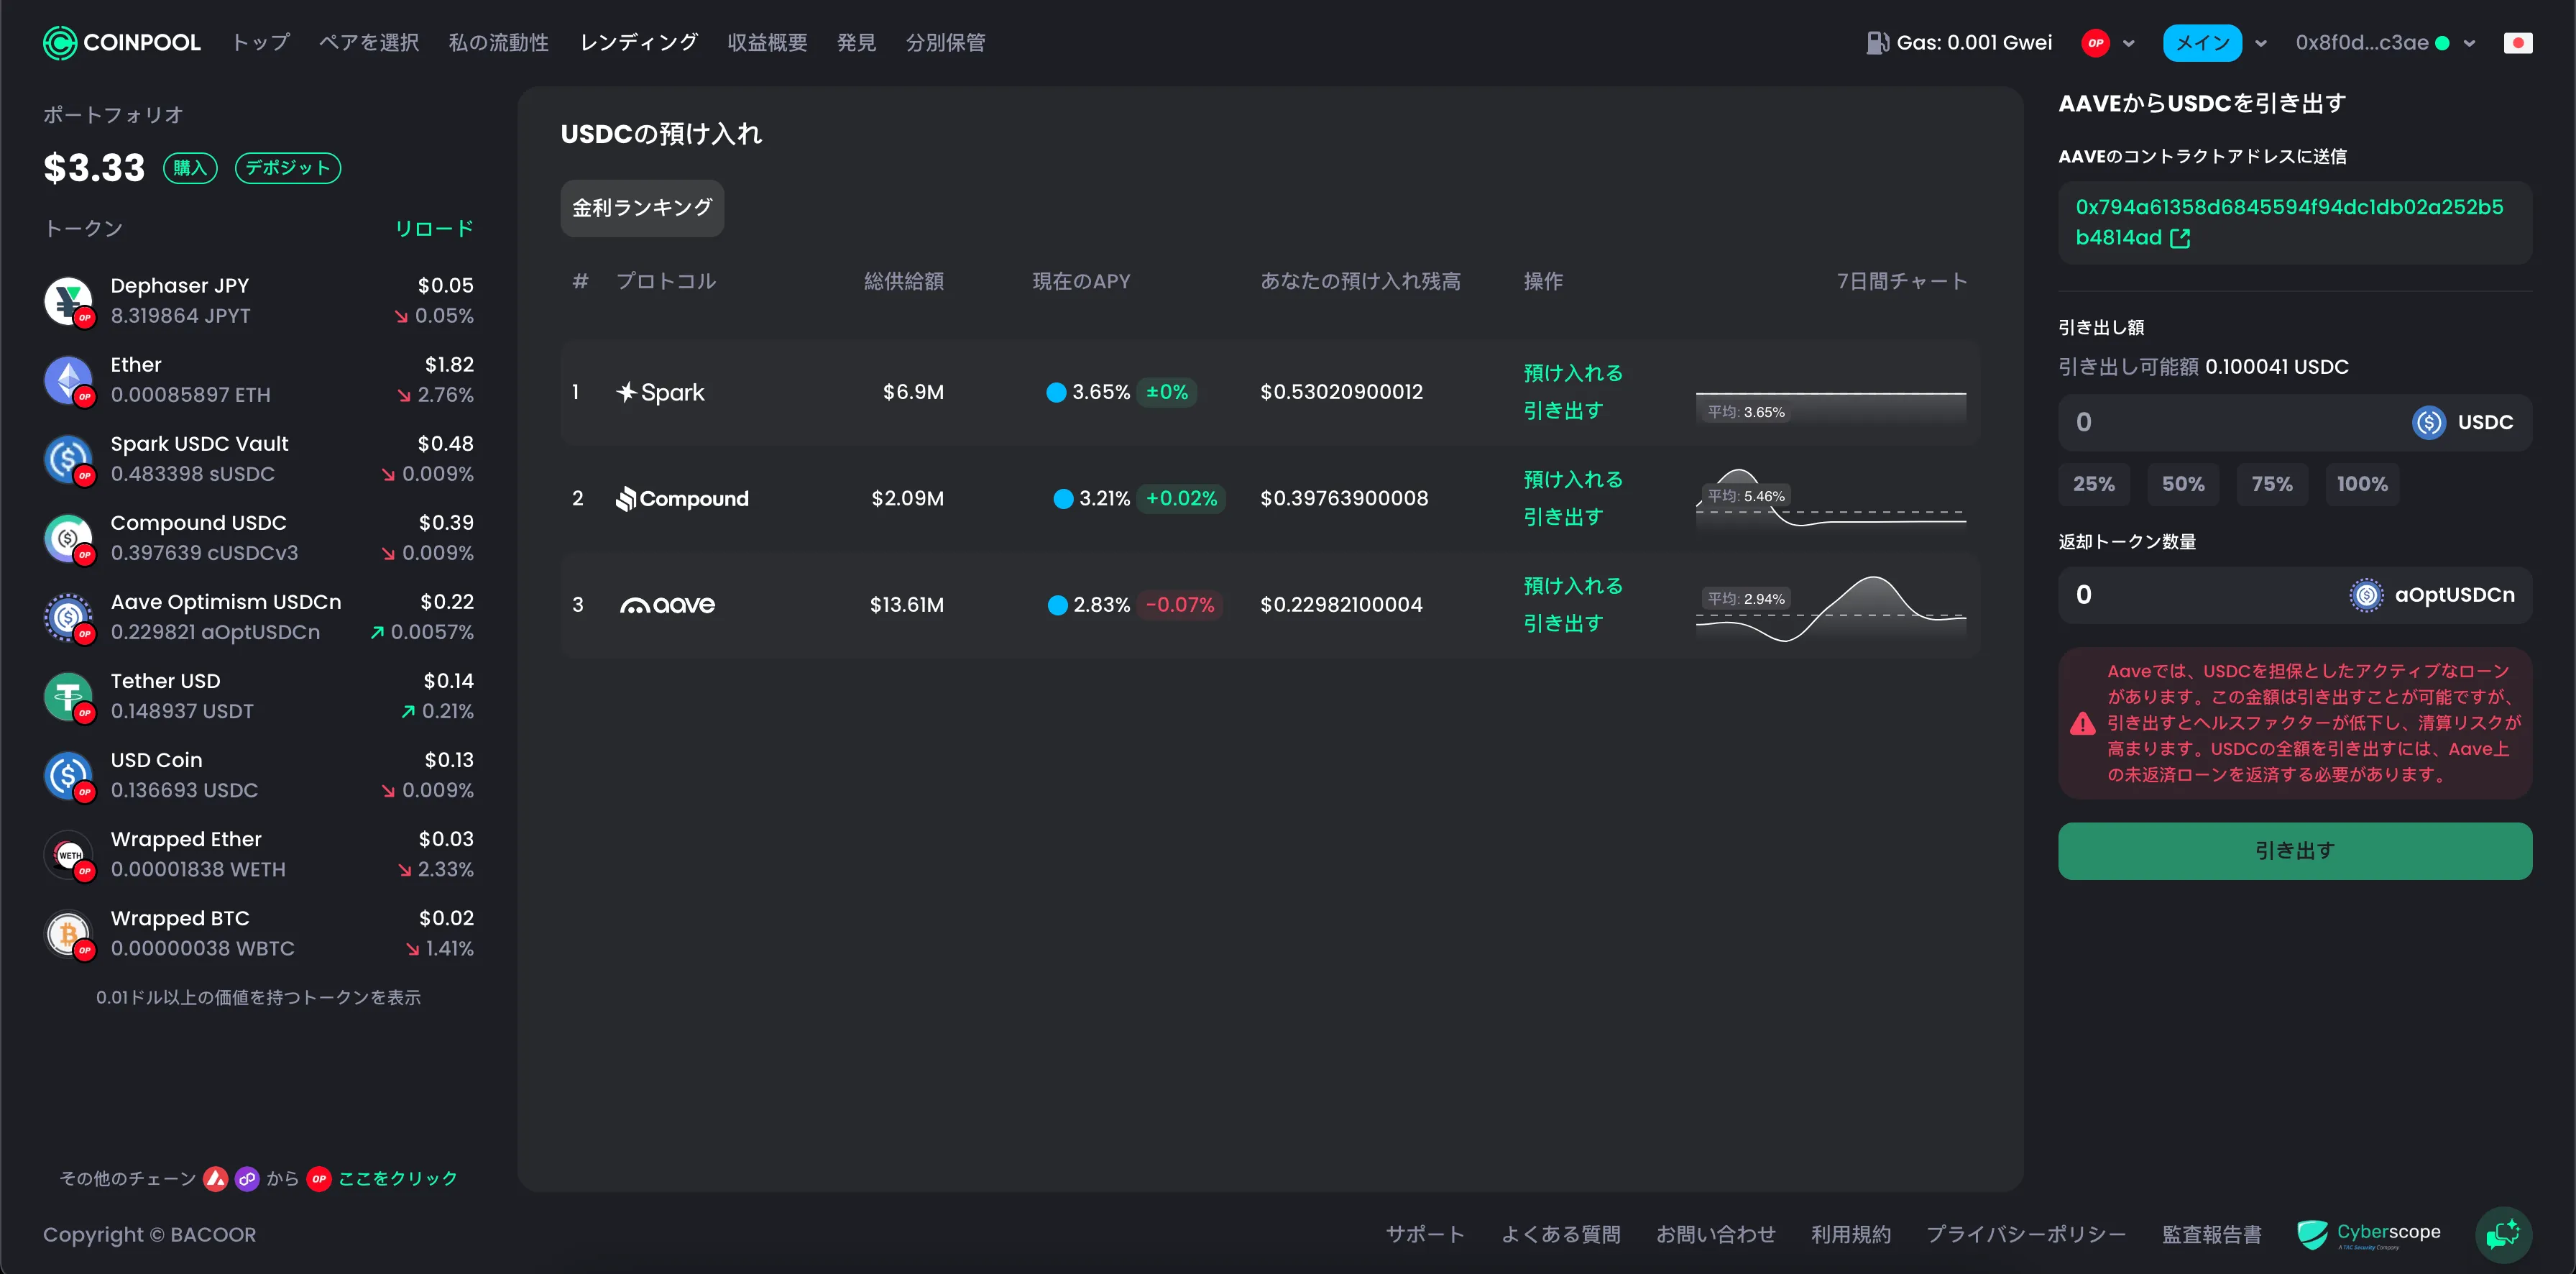Click 預け入れる in the aave row
The image size is (2576, 1274).
1573,586
